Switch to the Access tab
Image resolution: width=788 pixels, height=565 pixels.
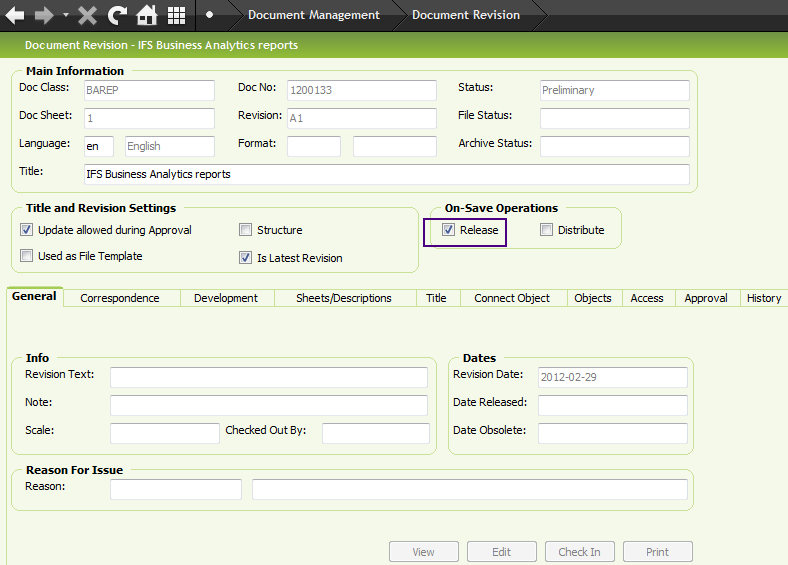[647, 298]
